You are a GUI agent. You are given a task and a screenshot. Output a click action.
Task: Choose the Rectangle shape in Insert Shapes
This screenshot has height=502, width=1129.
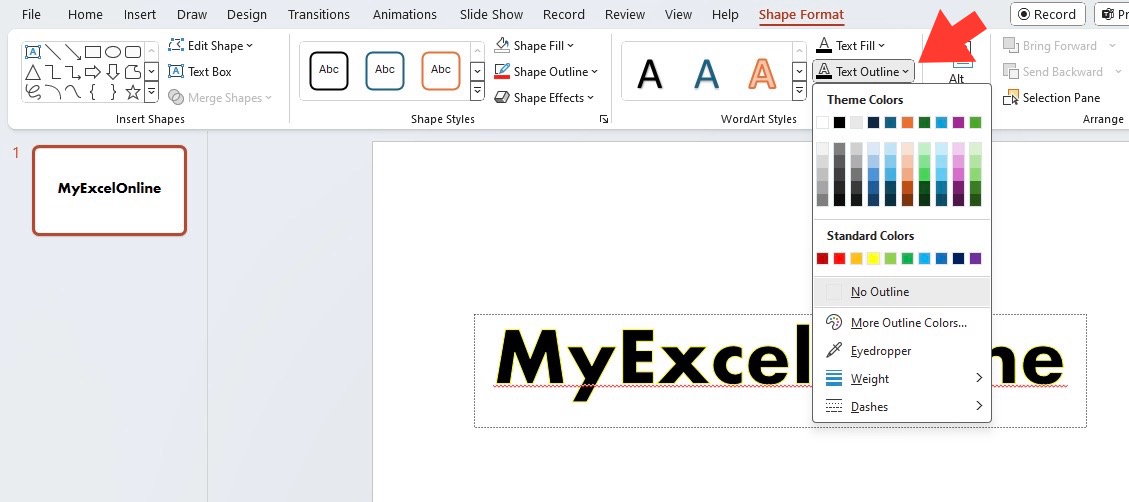point(93,52)
